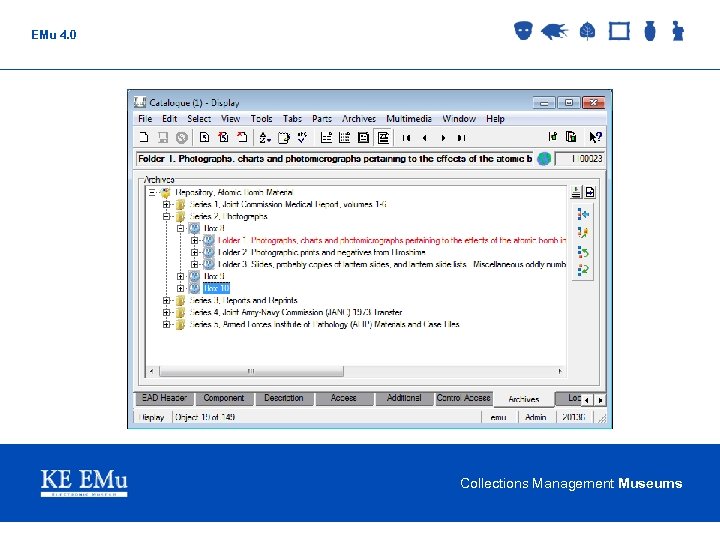Open the File menu
The height and width of the screenshot is (540, 720).
(x=145, y=118)
